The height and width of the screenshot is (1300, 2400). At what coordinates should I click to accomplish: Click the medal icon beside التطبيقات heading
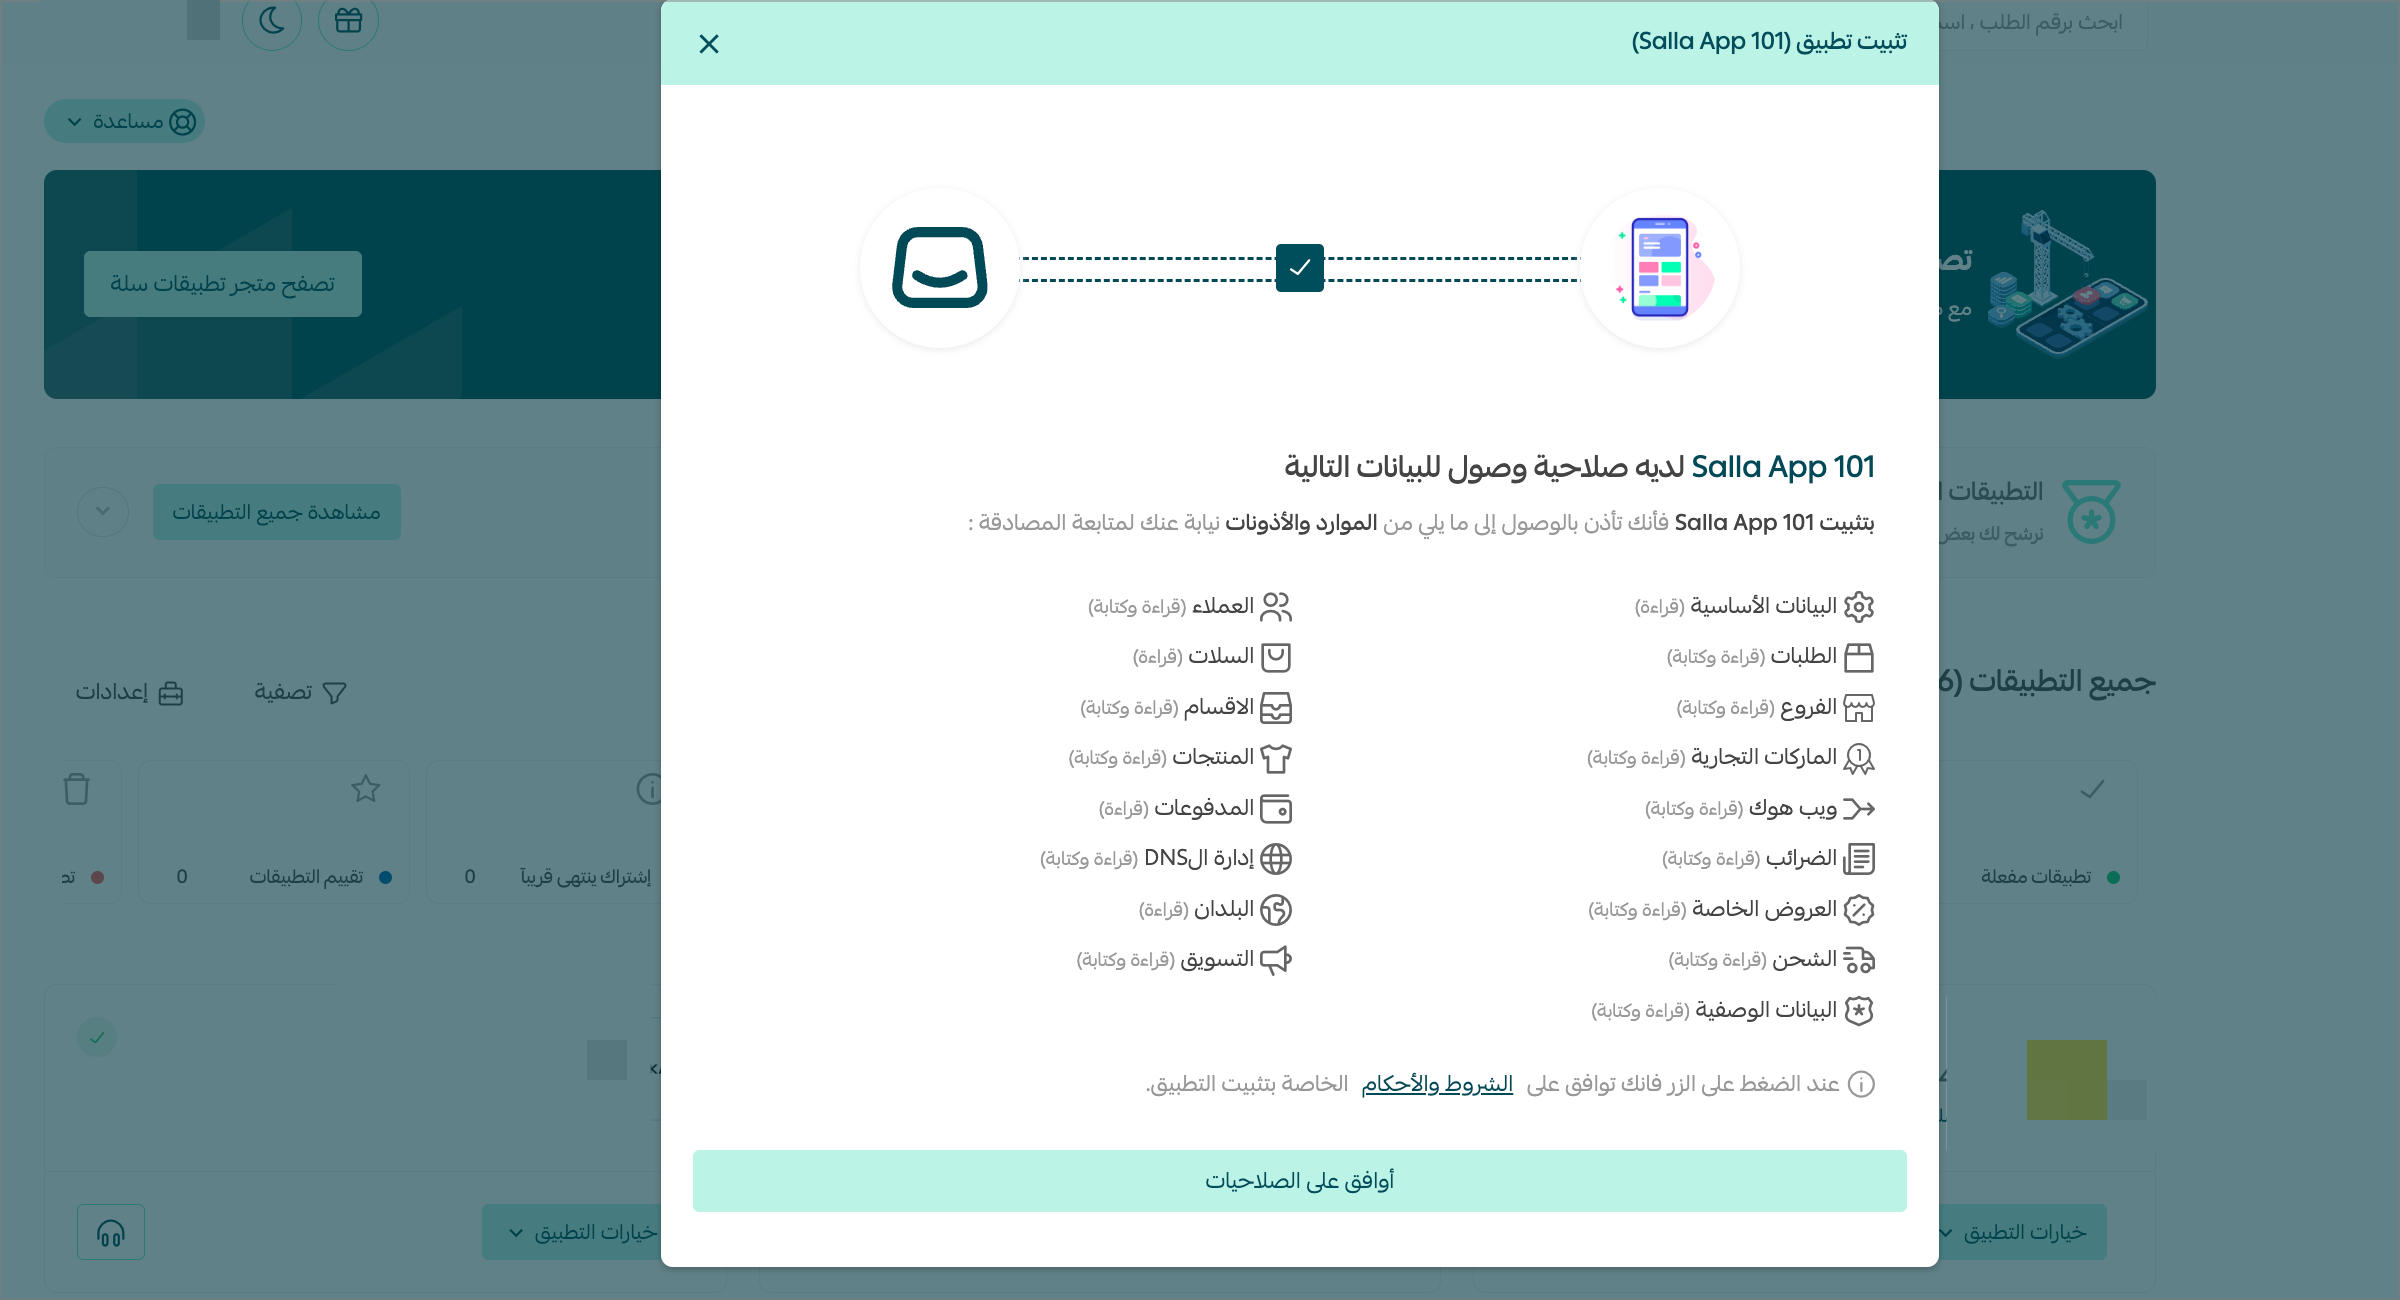click(x=2092, y=511)
